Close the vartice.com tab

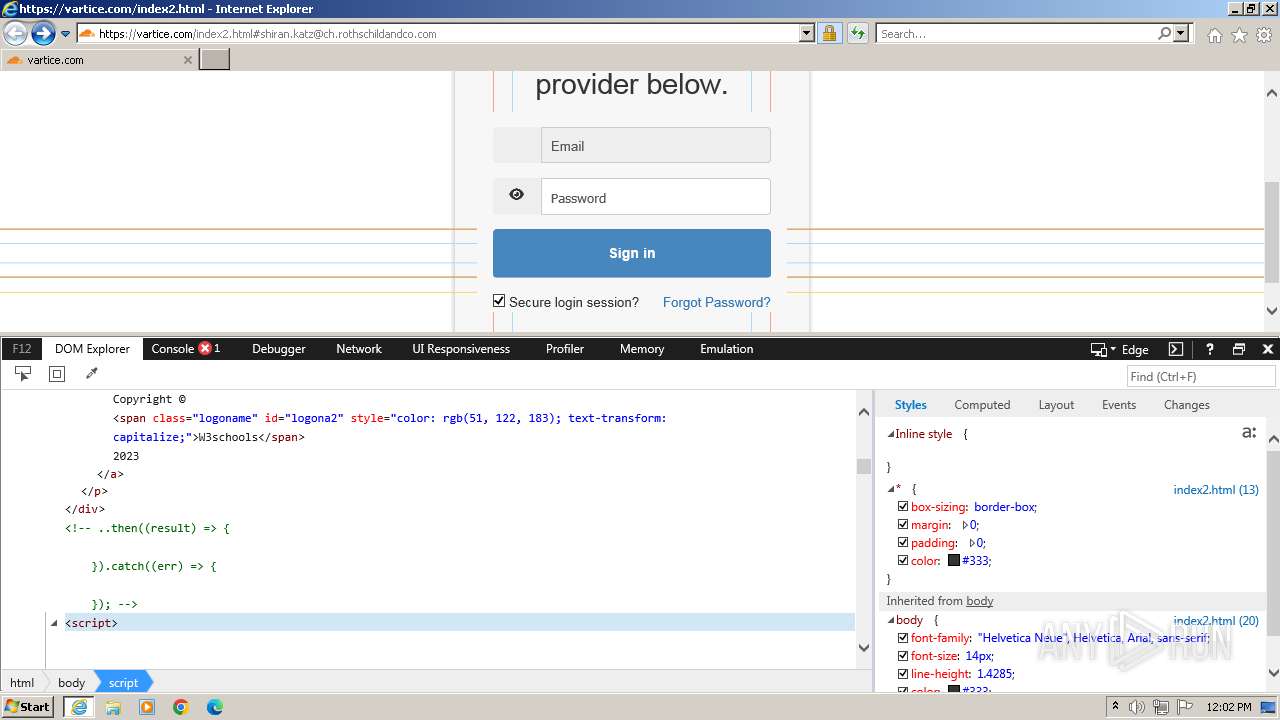click(x=187, y=60)
